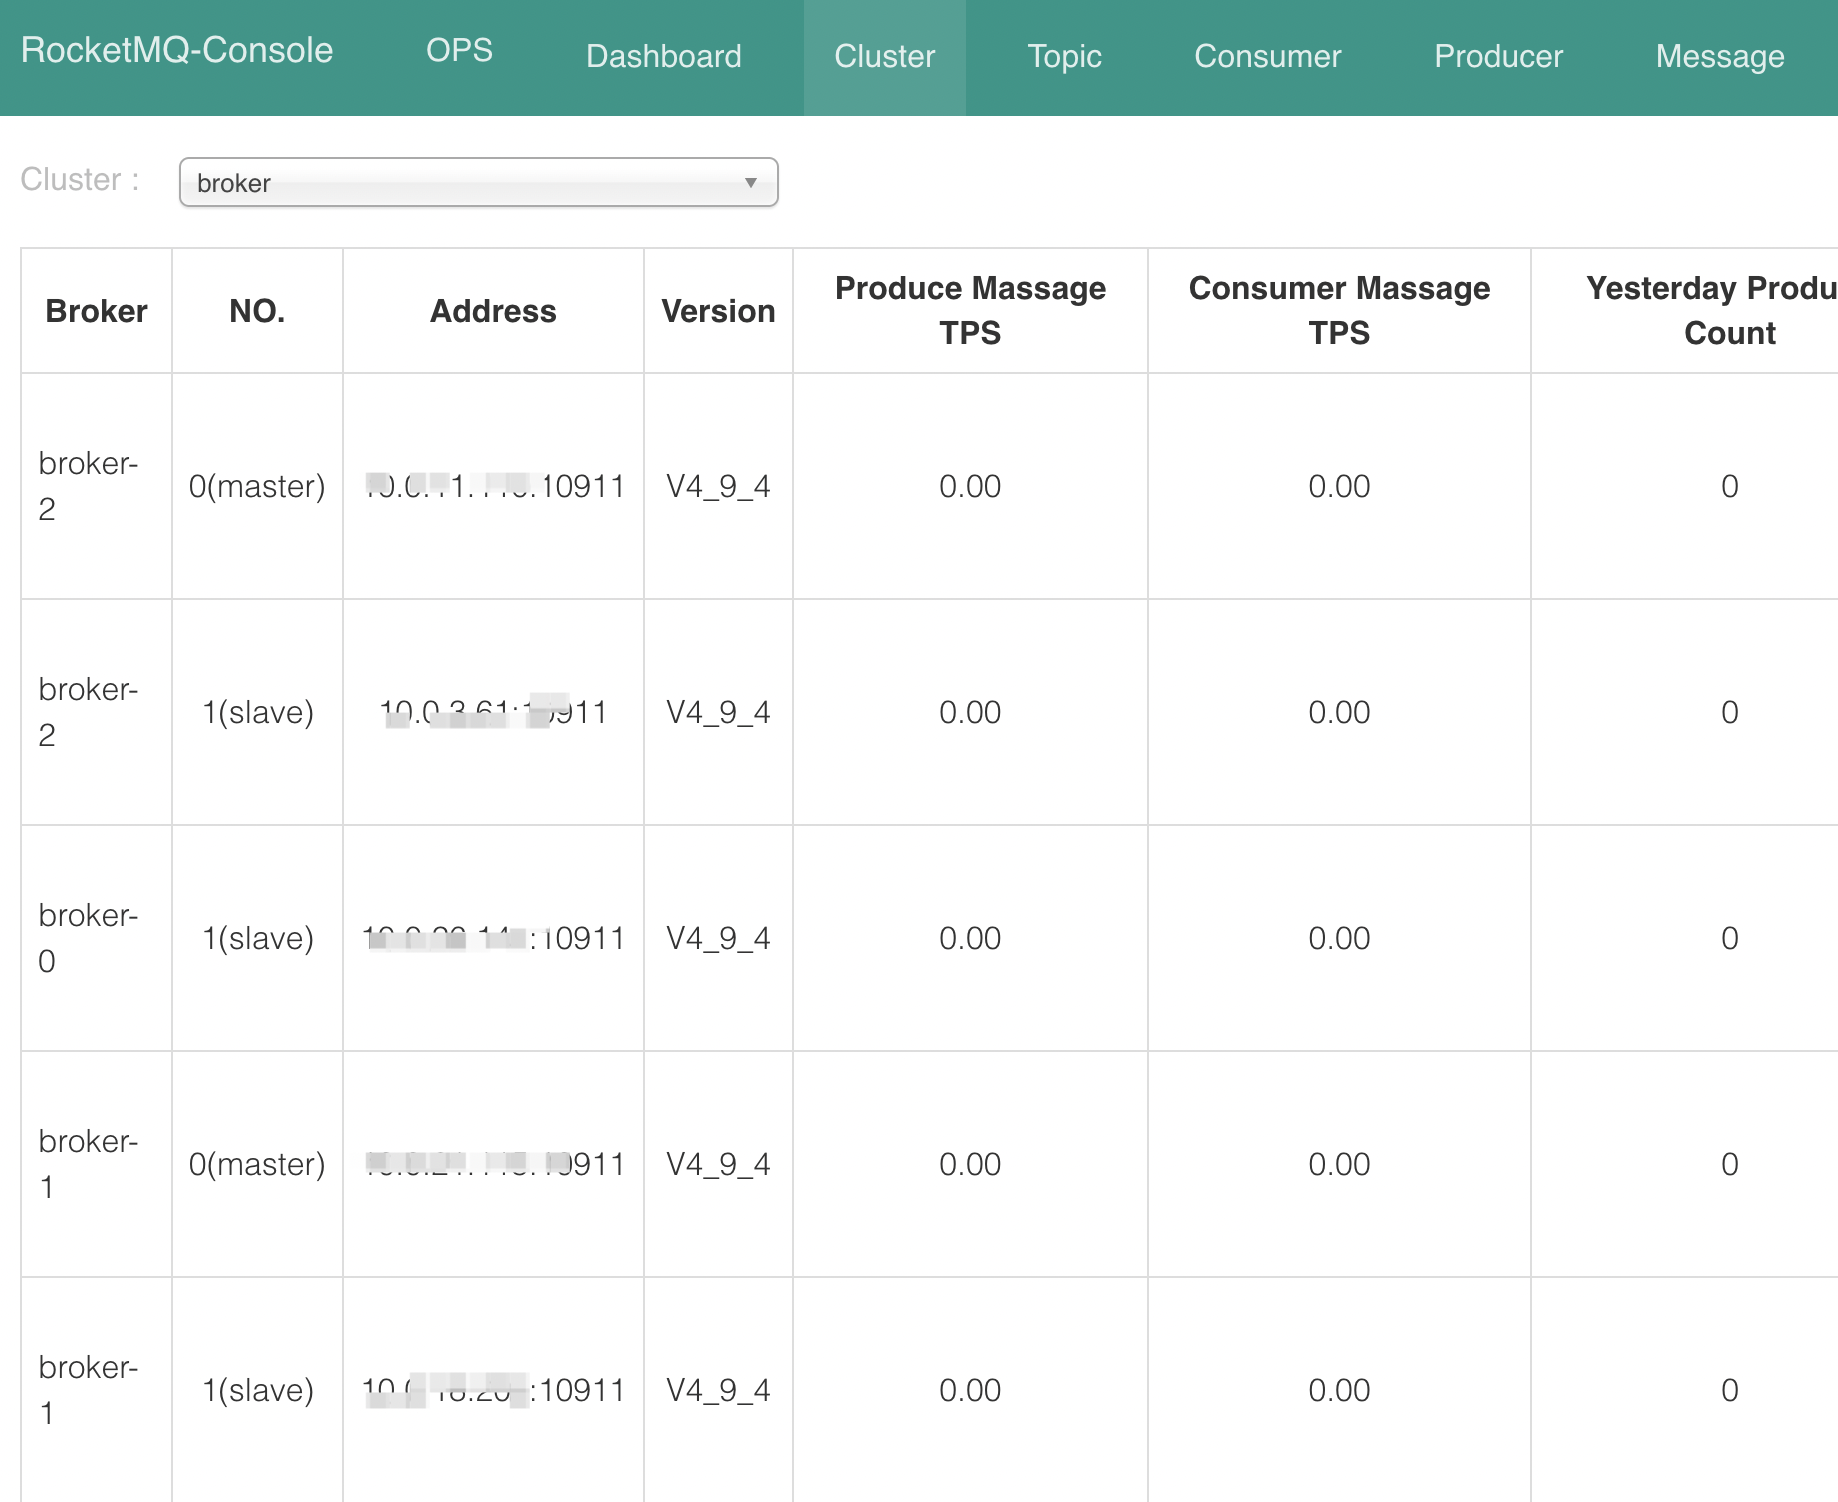Select 1(slave) cell of broker-1
Image resolution: width=1838 pixels, height=1502 pixels.
click(257, 1390)
